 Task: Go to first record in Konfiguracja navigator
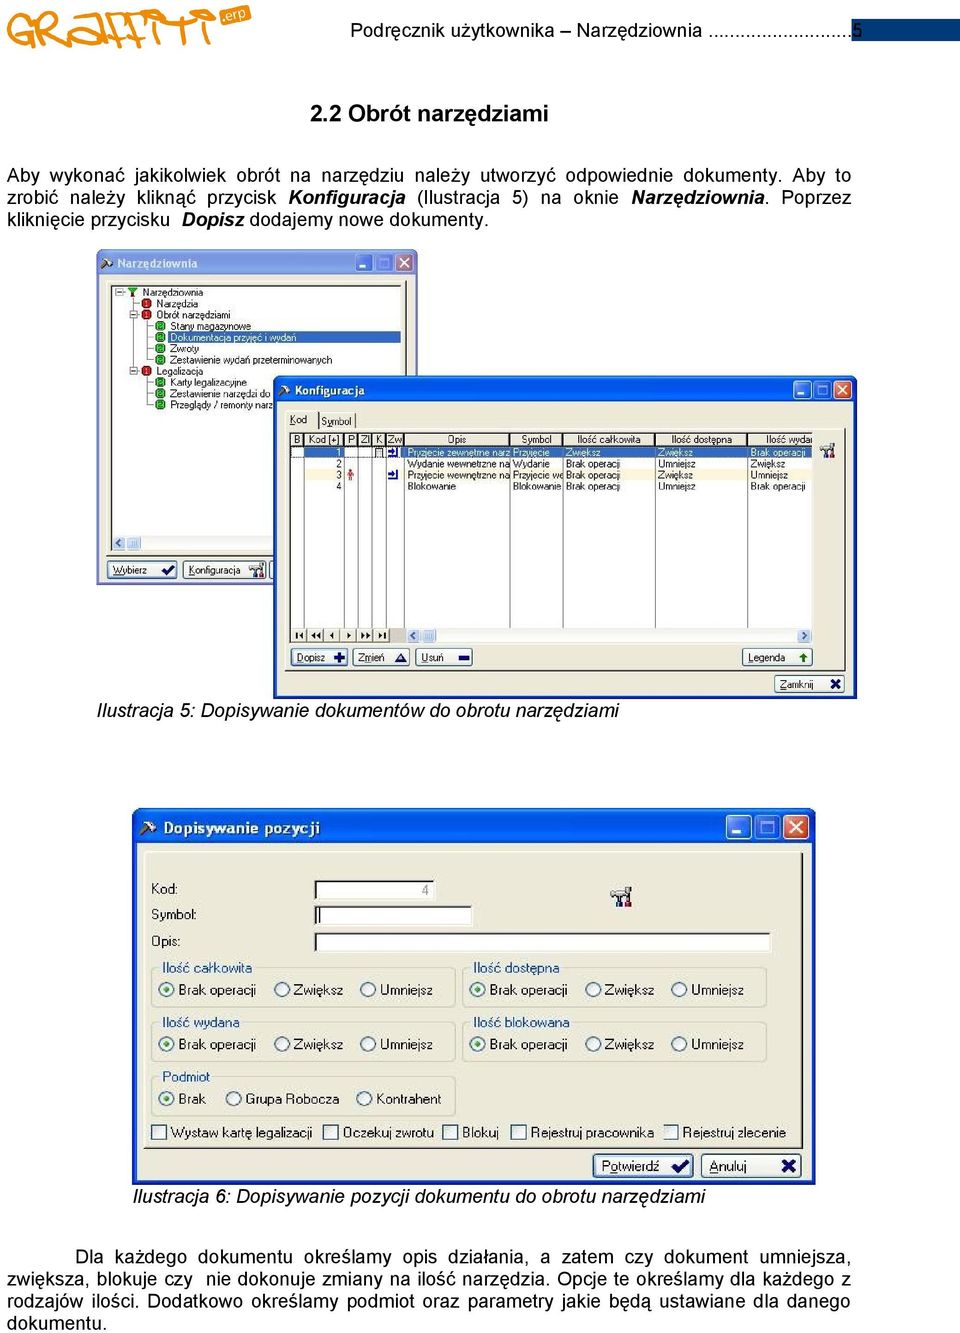pos(299,635)
